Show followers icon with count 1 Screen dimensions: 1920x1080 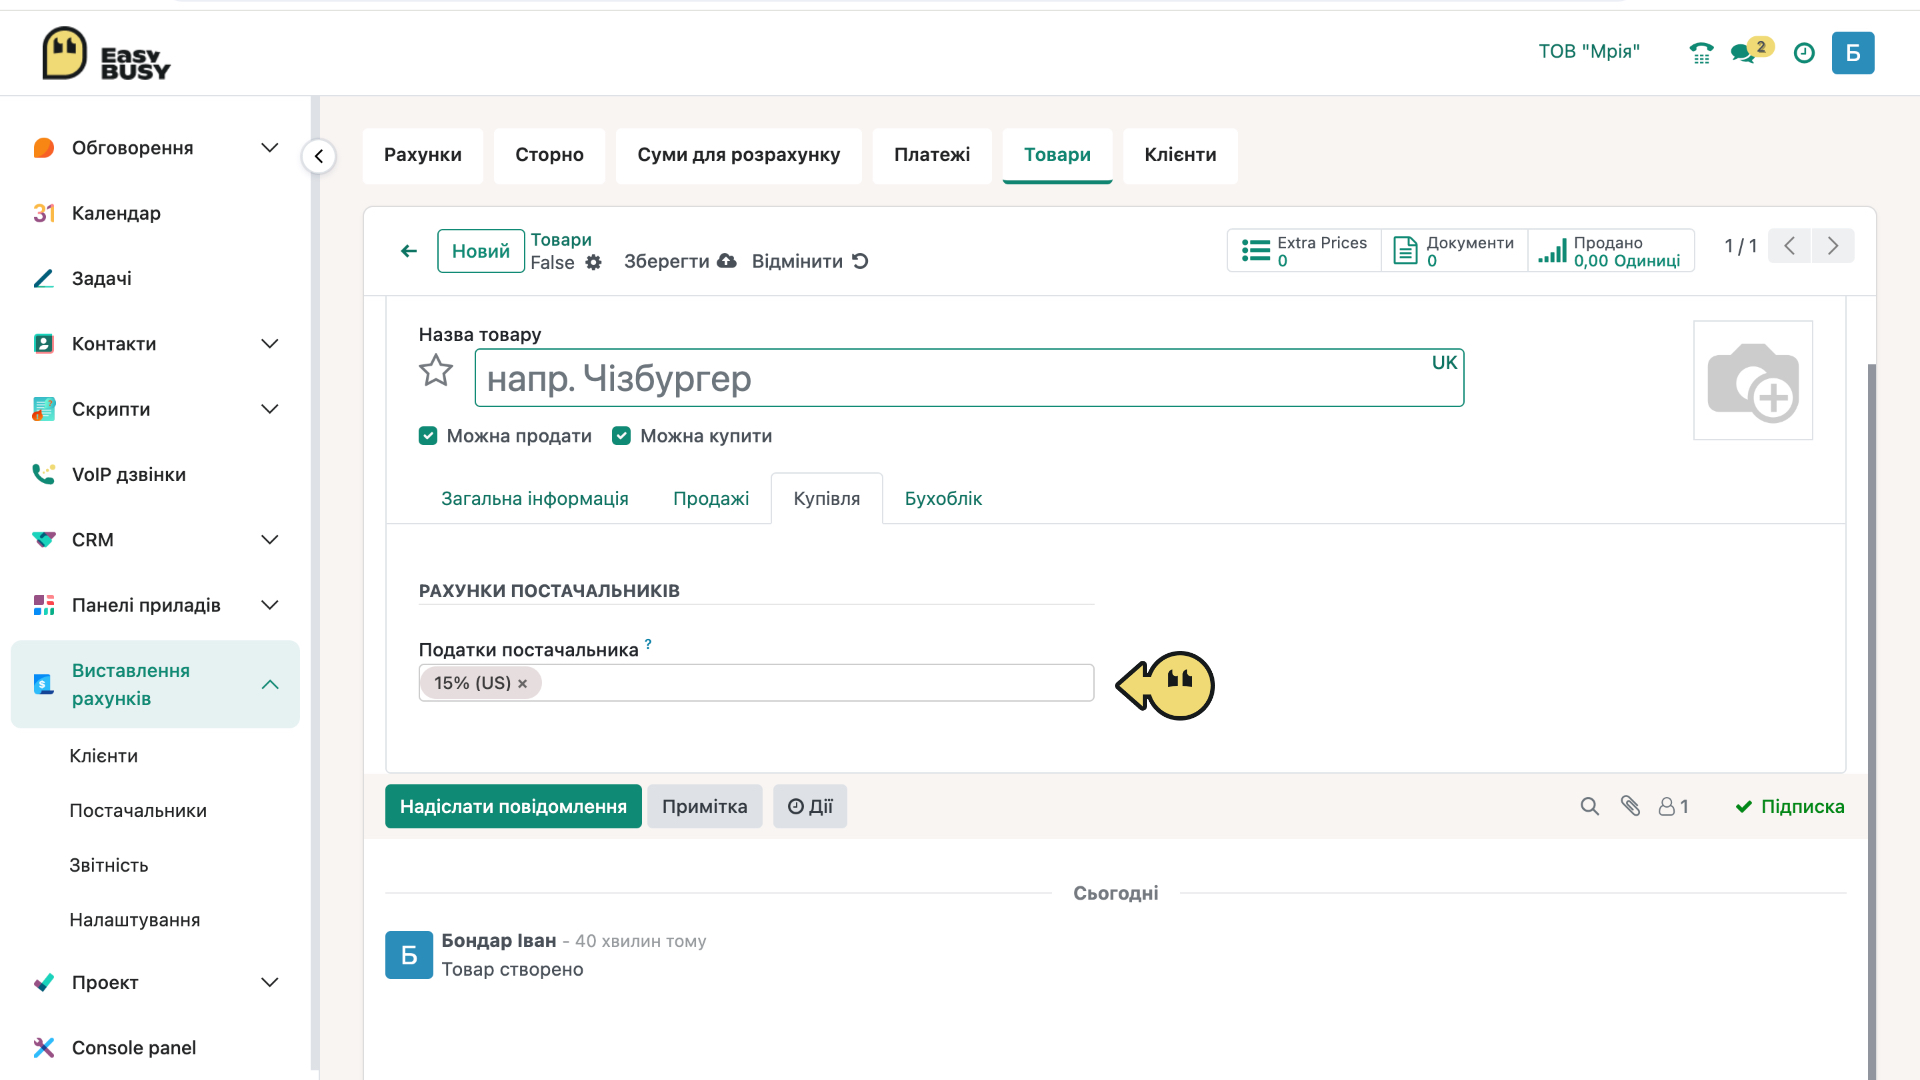[1673, 806]
